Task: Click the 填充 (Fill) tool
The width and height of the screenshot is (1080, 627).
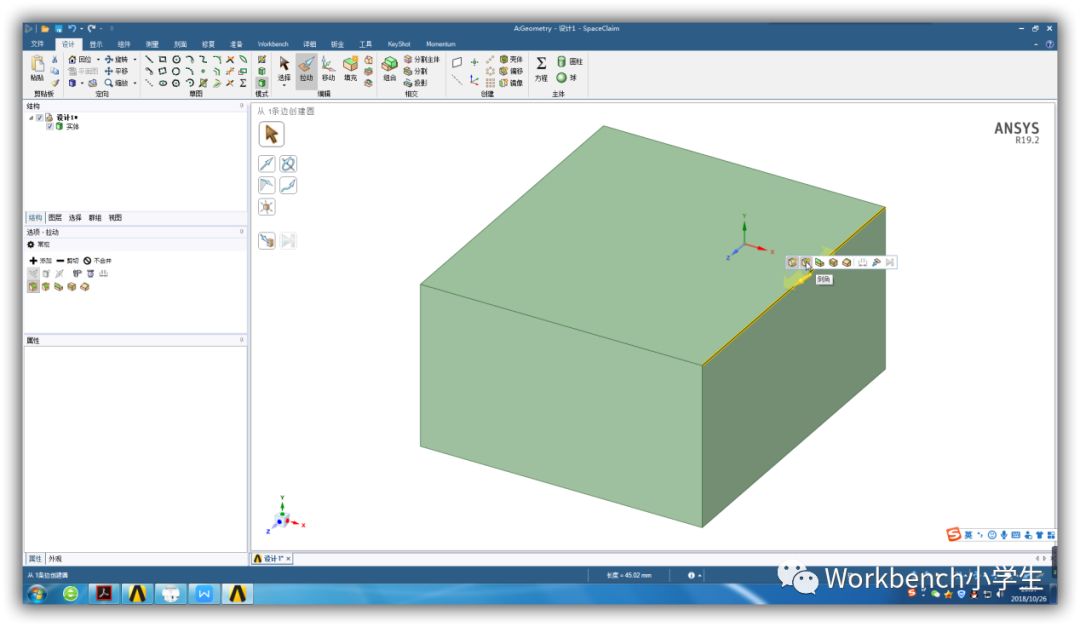Action: pos(351,70)
